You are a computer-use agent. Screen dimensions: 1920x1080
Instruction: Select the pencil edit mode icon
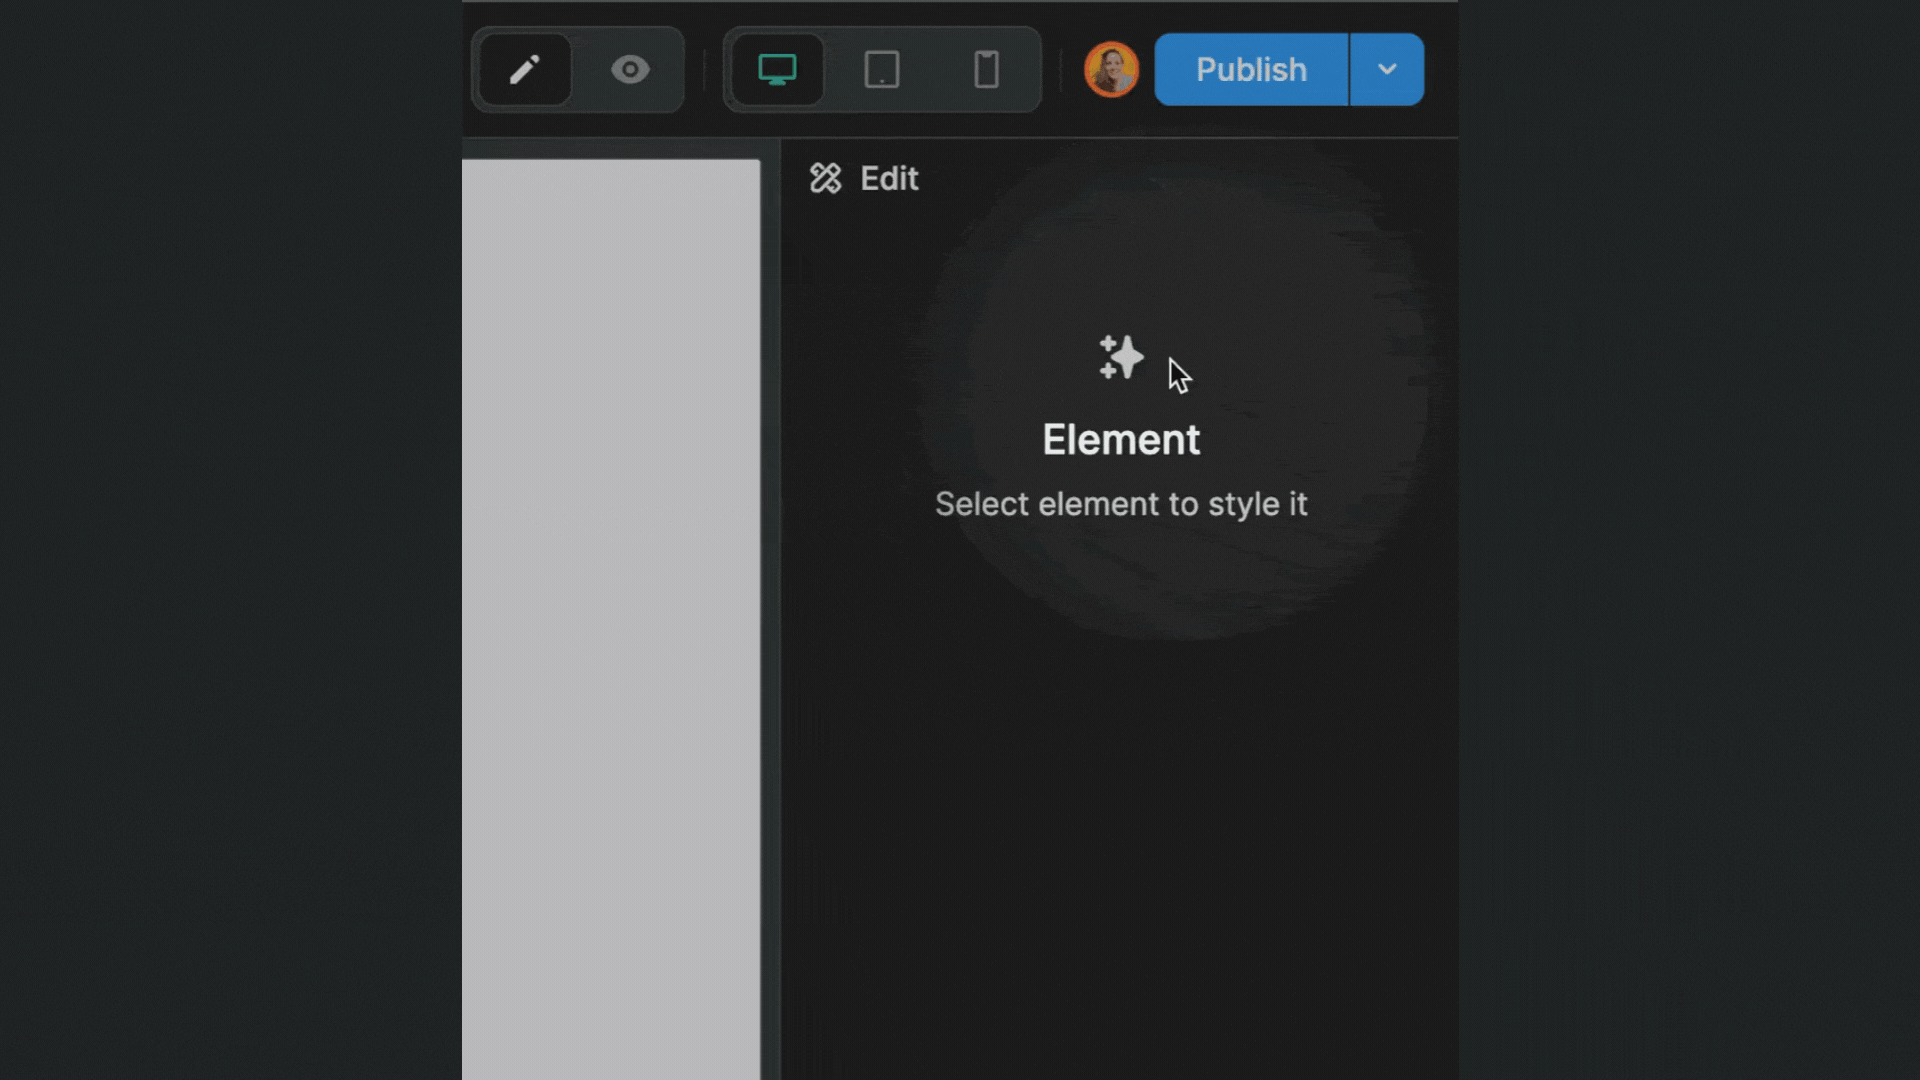pyautogui.click(x=524, y=69)
